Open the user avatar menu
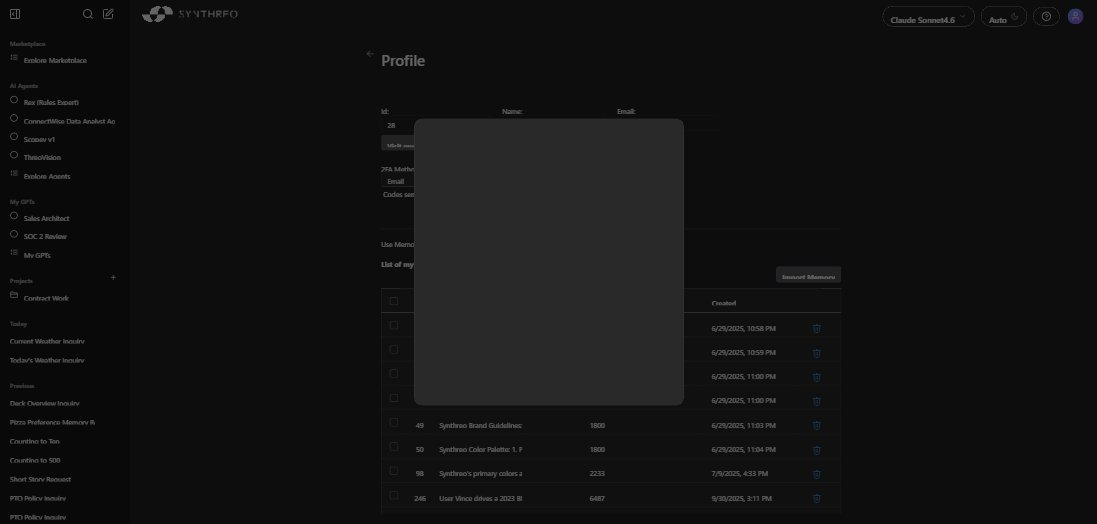 (x=1075, y=17)
